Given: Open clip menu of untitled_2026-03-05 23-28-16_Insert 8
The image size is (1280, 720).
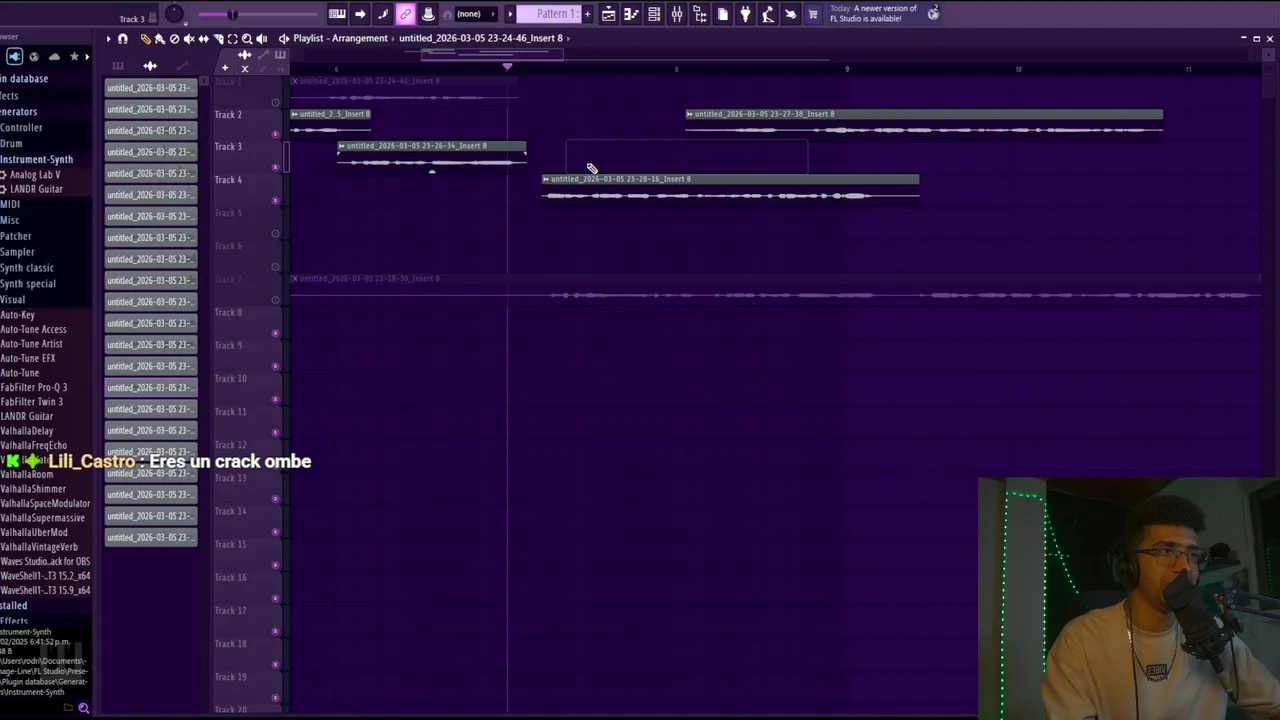Looking at the screenshot, I should (x=546, y=179).
